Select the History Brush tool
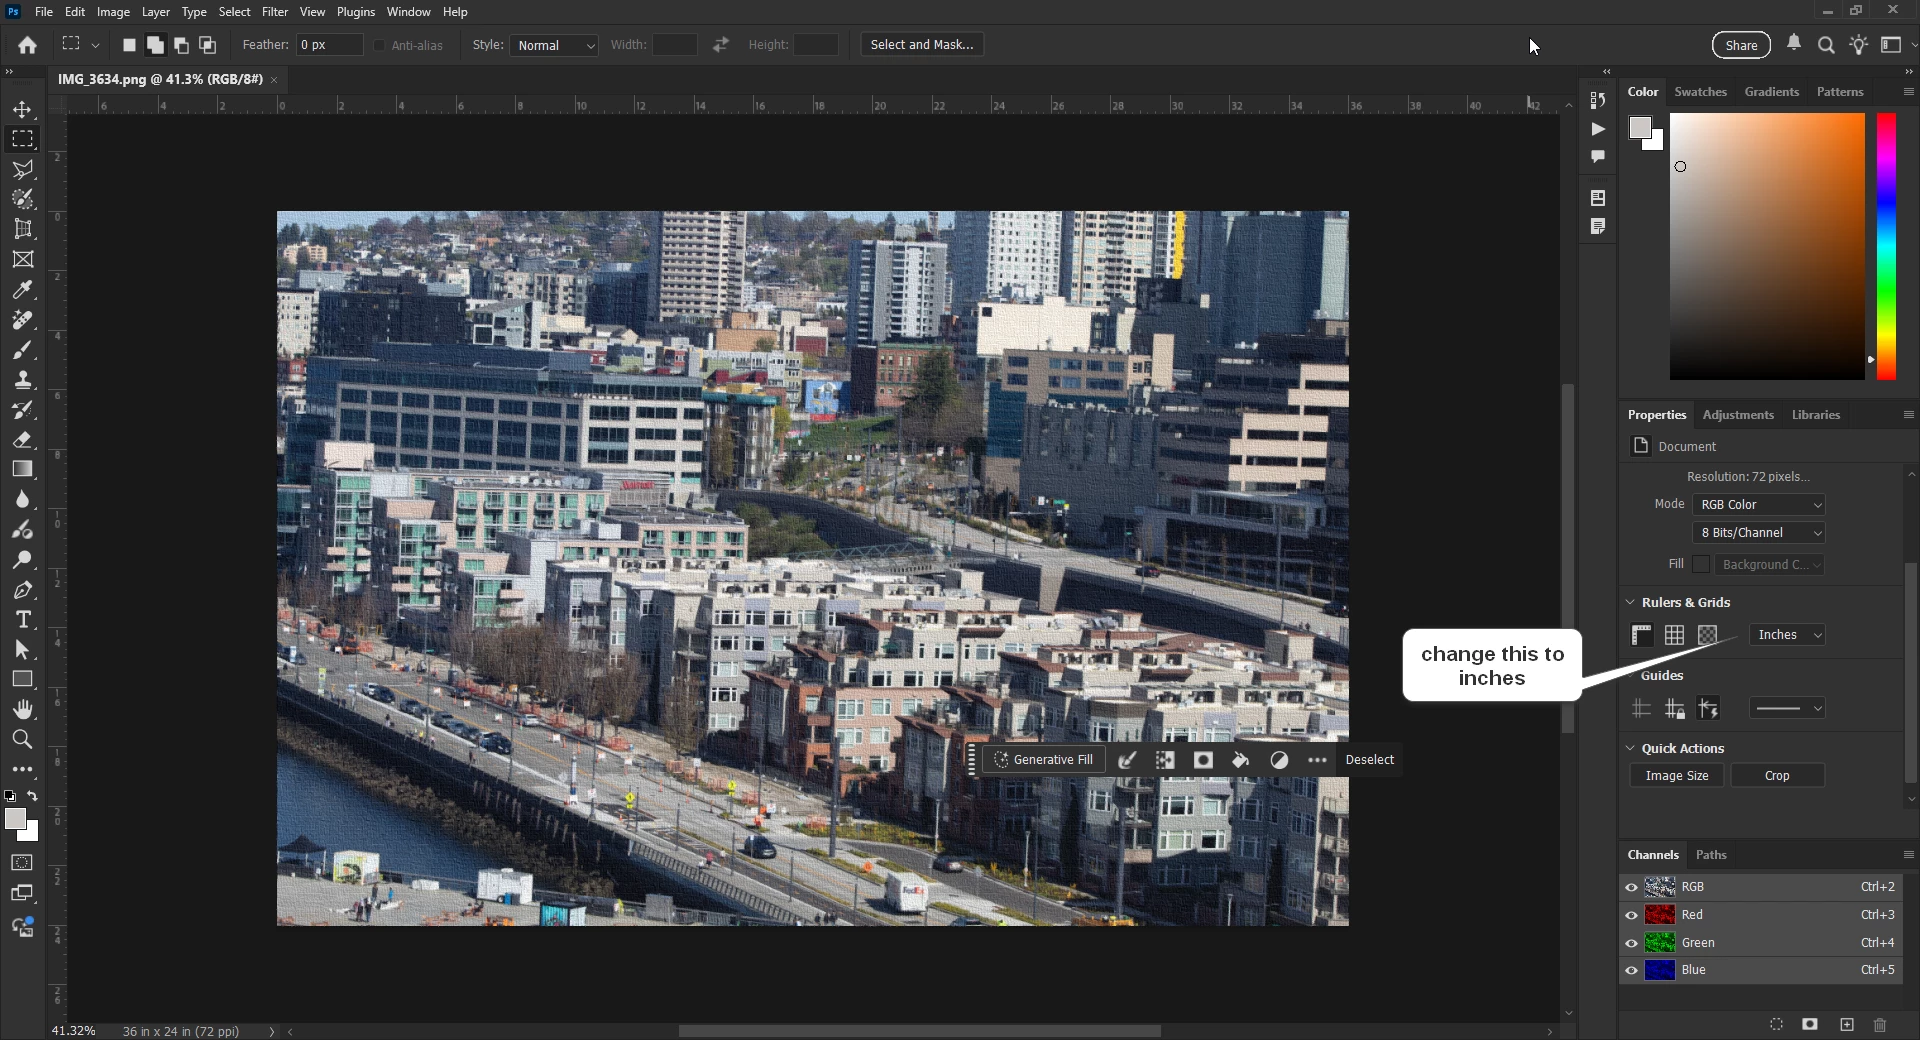 [x=22, y=409]
